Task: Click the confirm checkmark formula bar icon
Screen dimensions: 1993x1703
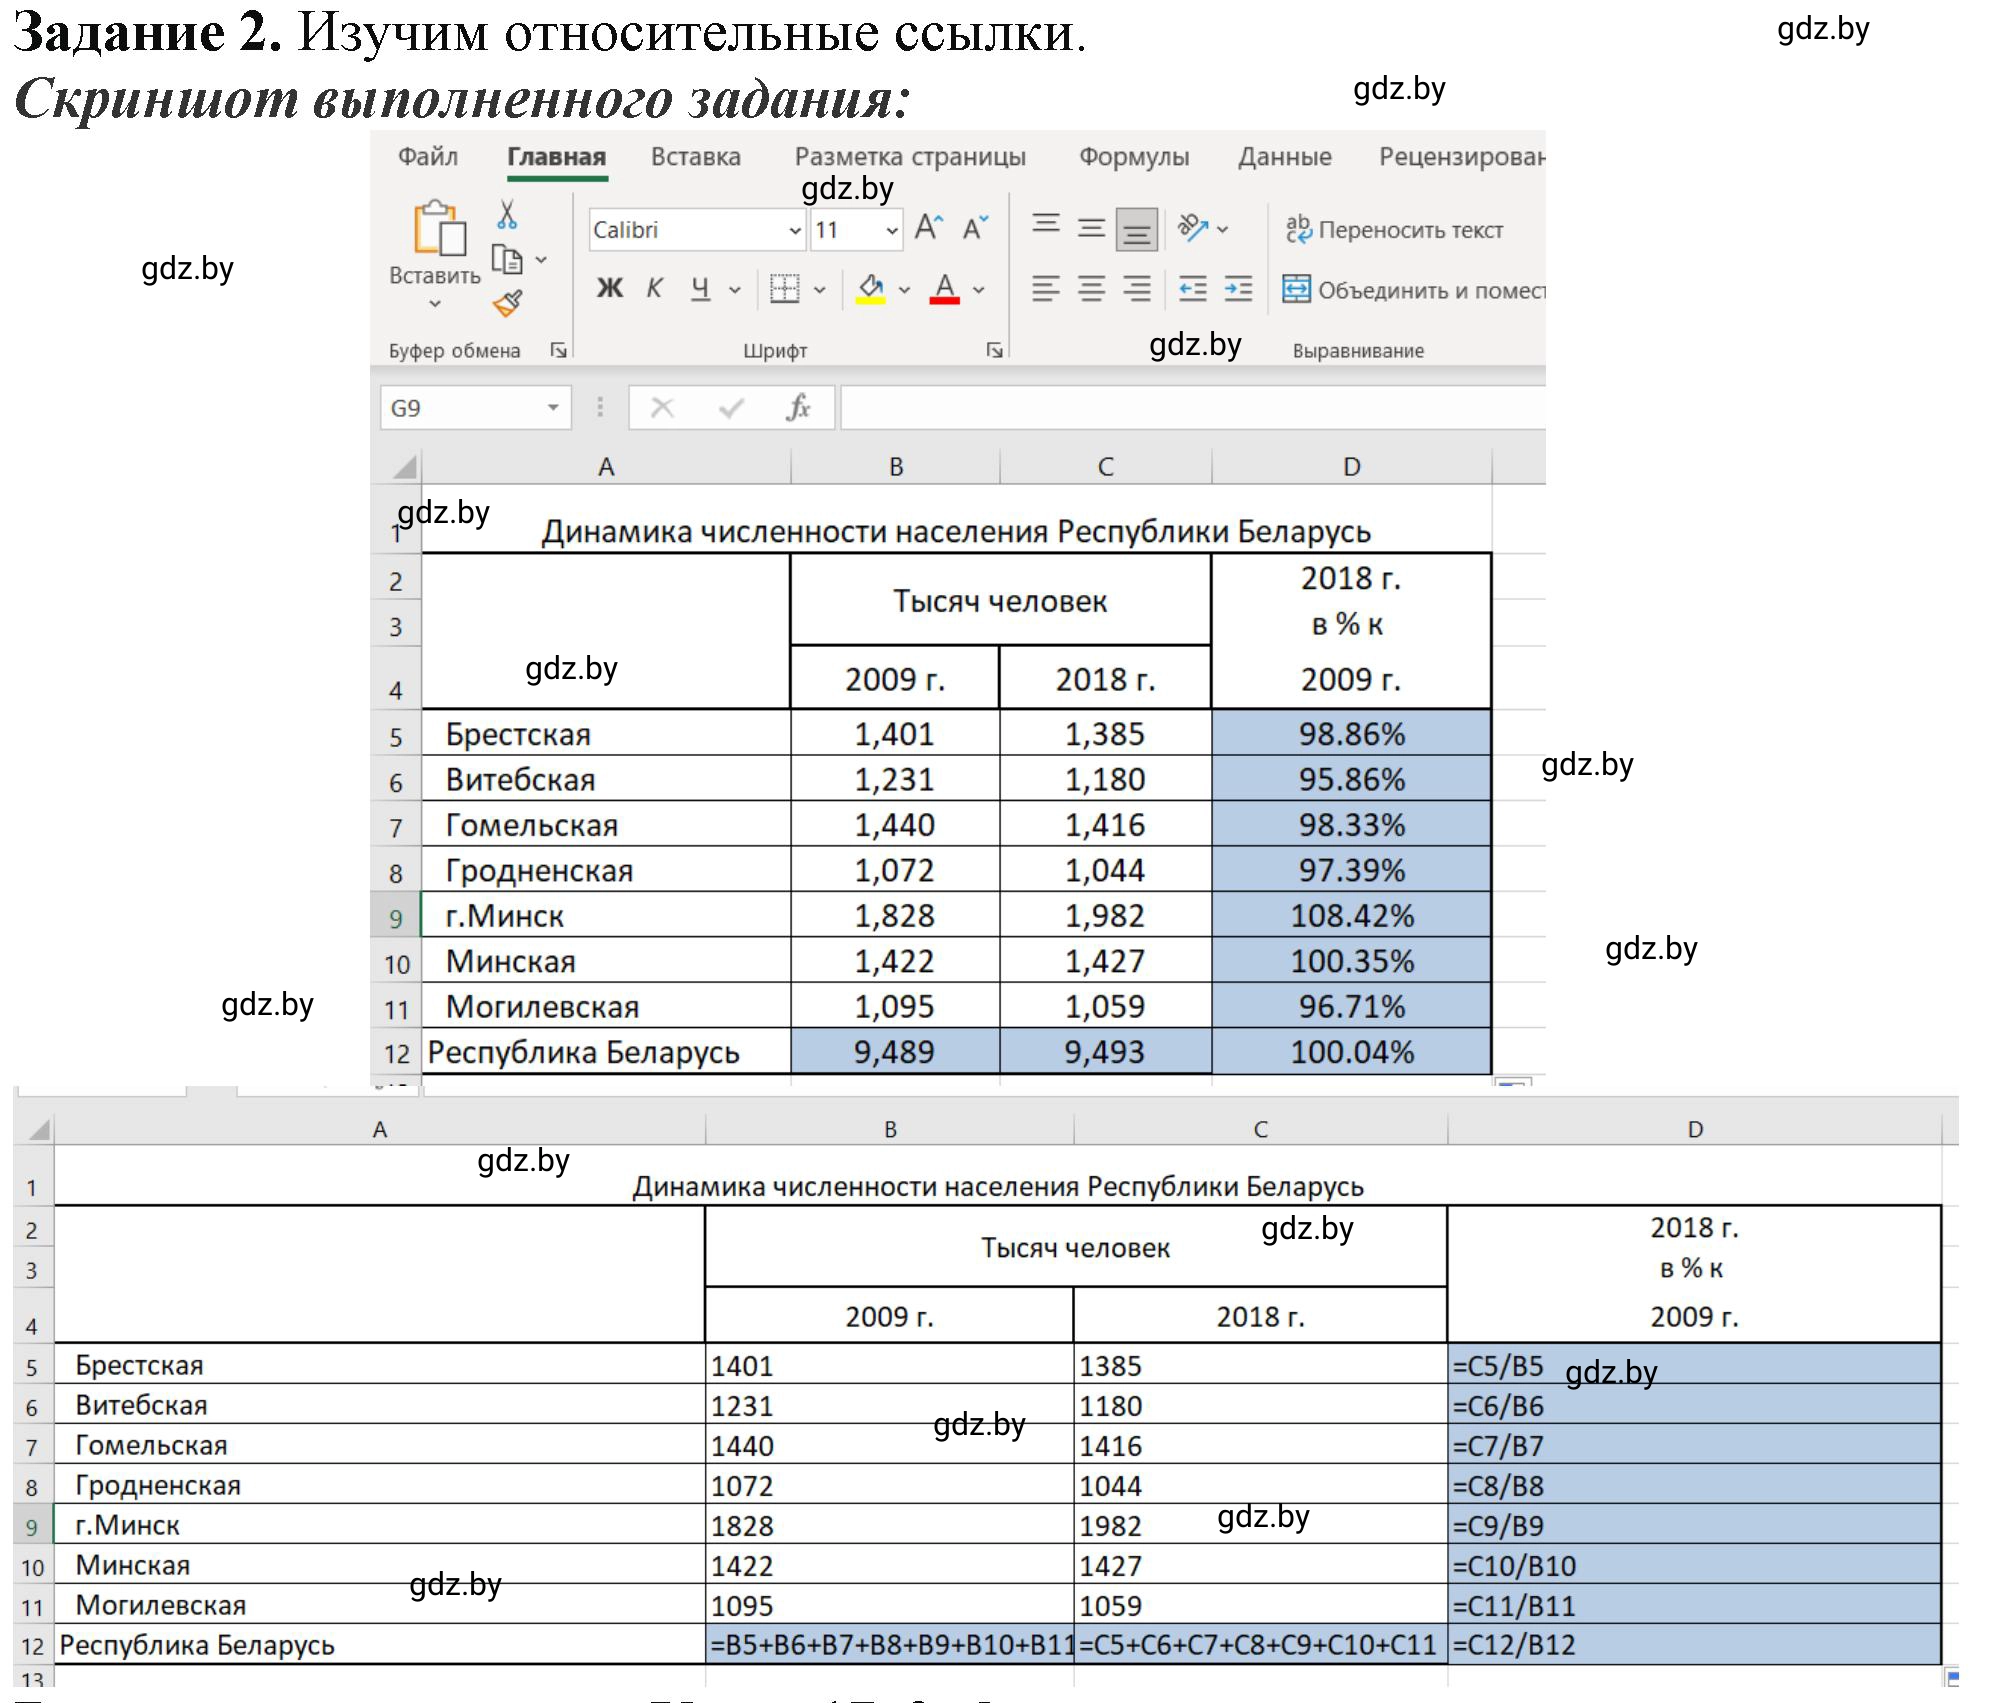Action: pyautogui.click(x=732, y=408)
